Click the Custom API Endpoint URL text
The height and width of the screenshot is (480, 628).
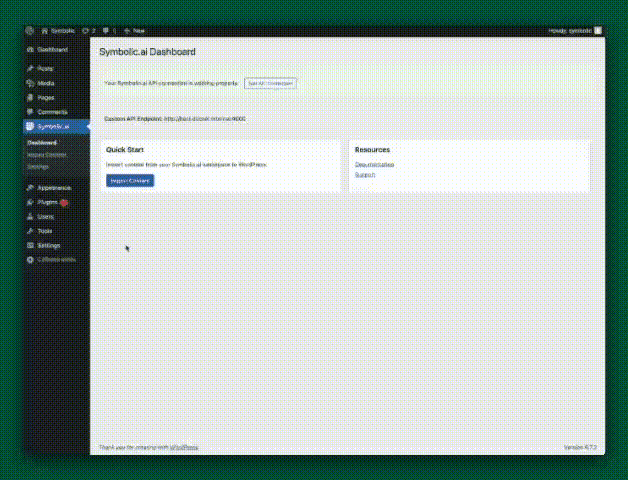click(x=205, y=119)
